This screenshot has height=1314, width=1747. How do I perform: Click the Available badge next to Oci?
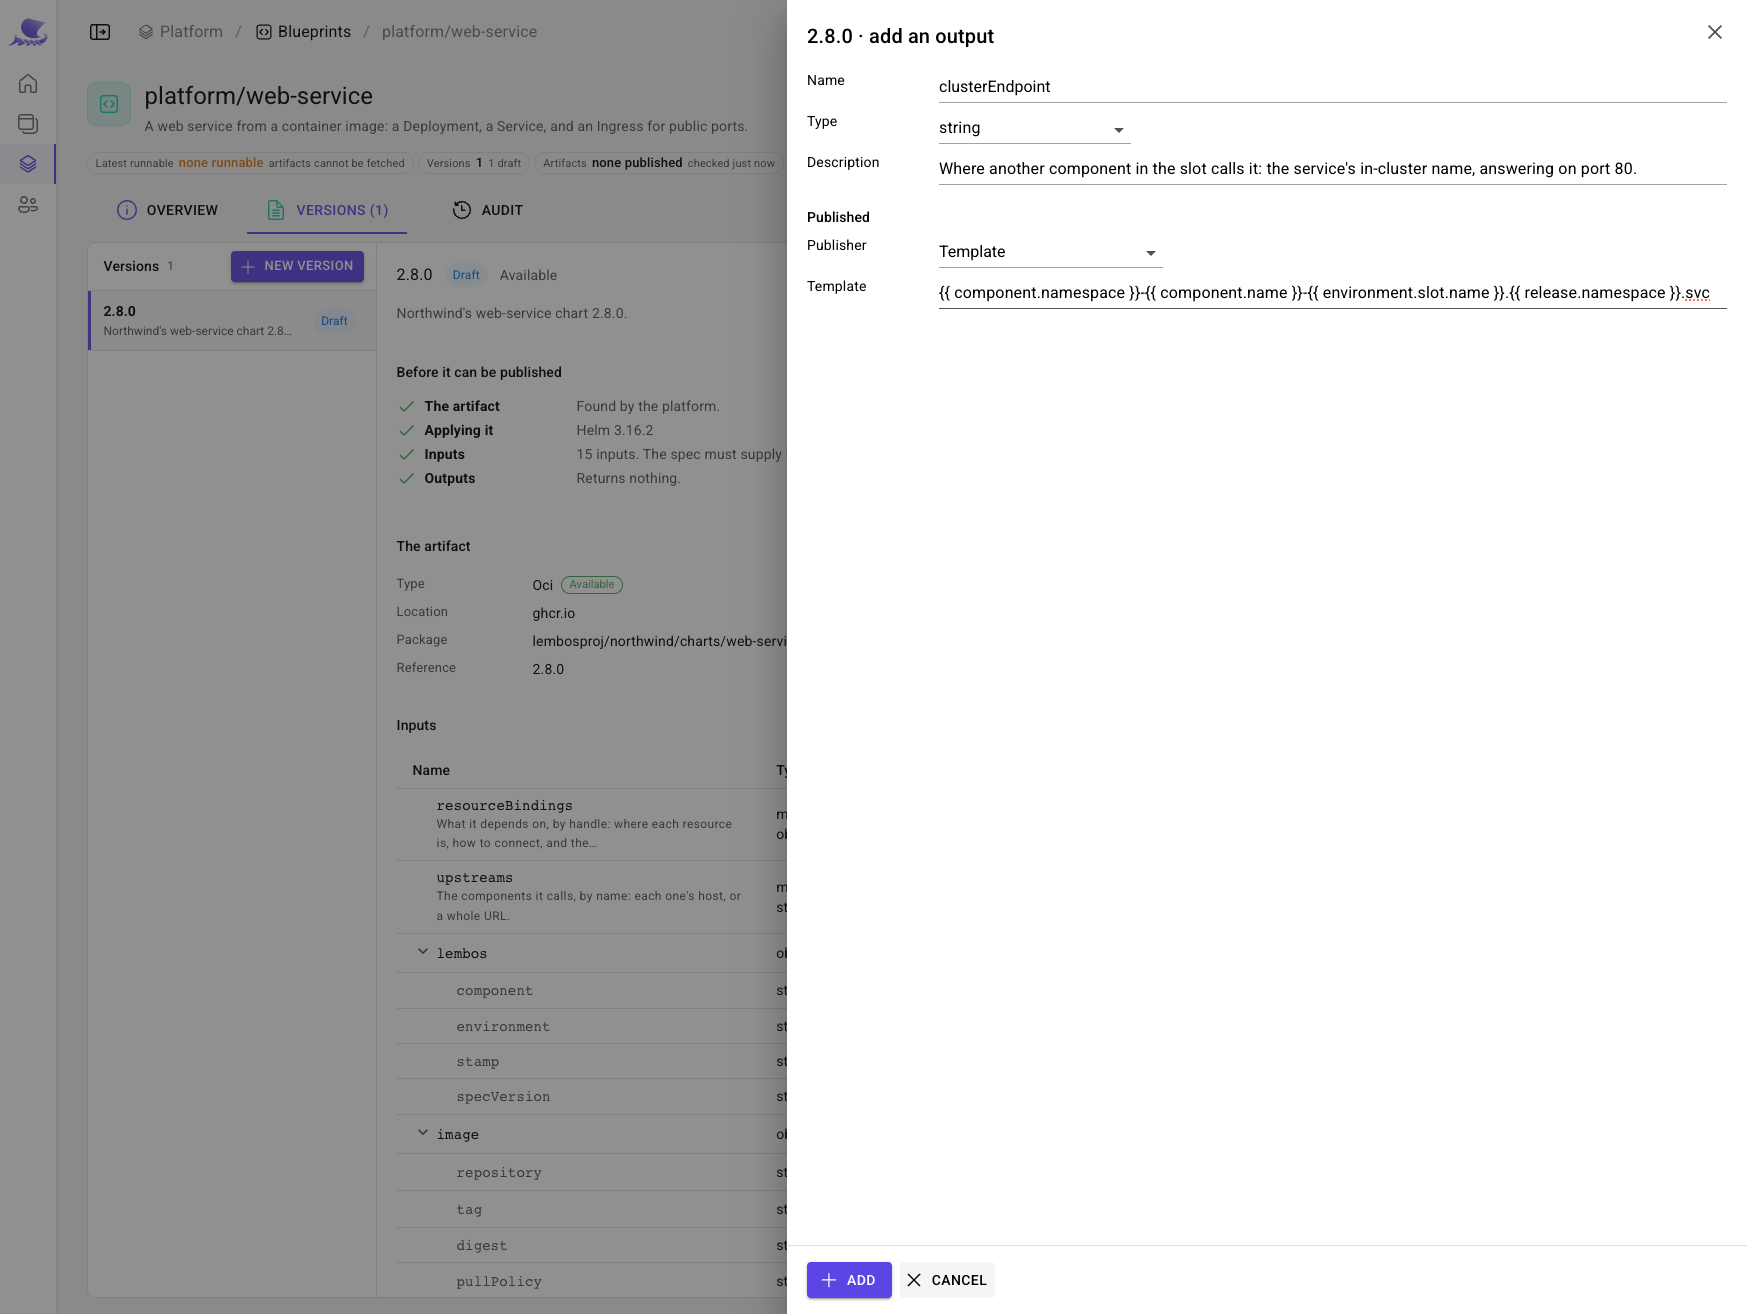(592, 585)
